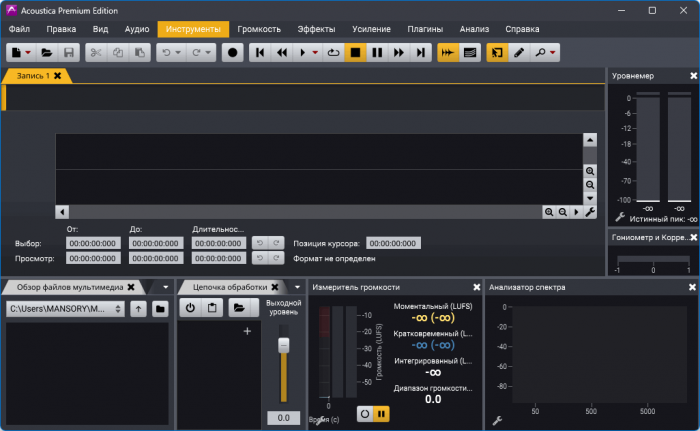Screen dimensions: 700x431
Task: Expand the new file dropdown arrow
Action: click(x=29, y=52)
